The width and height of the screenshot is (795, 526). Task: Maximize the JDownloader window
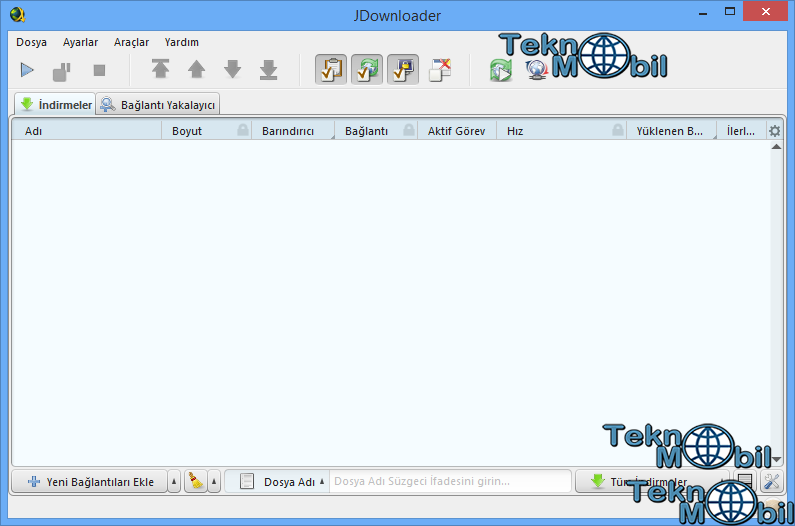730,11
